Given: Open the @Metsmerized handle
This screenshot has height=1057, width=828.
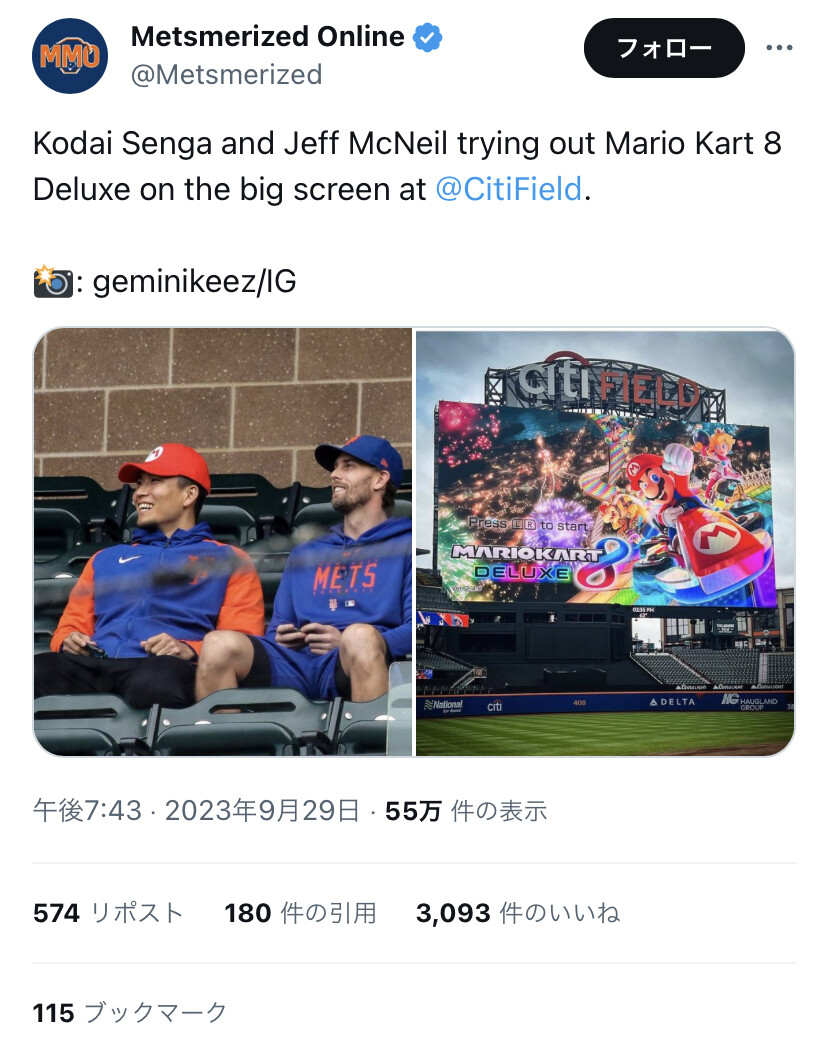Looking at the screenshot, I should (x=227, y=74).
